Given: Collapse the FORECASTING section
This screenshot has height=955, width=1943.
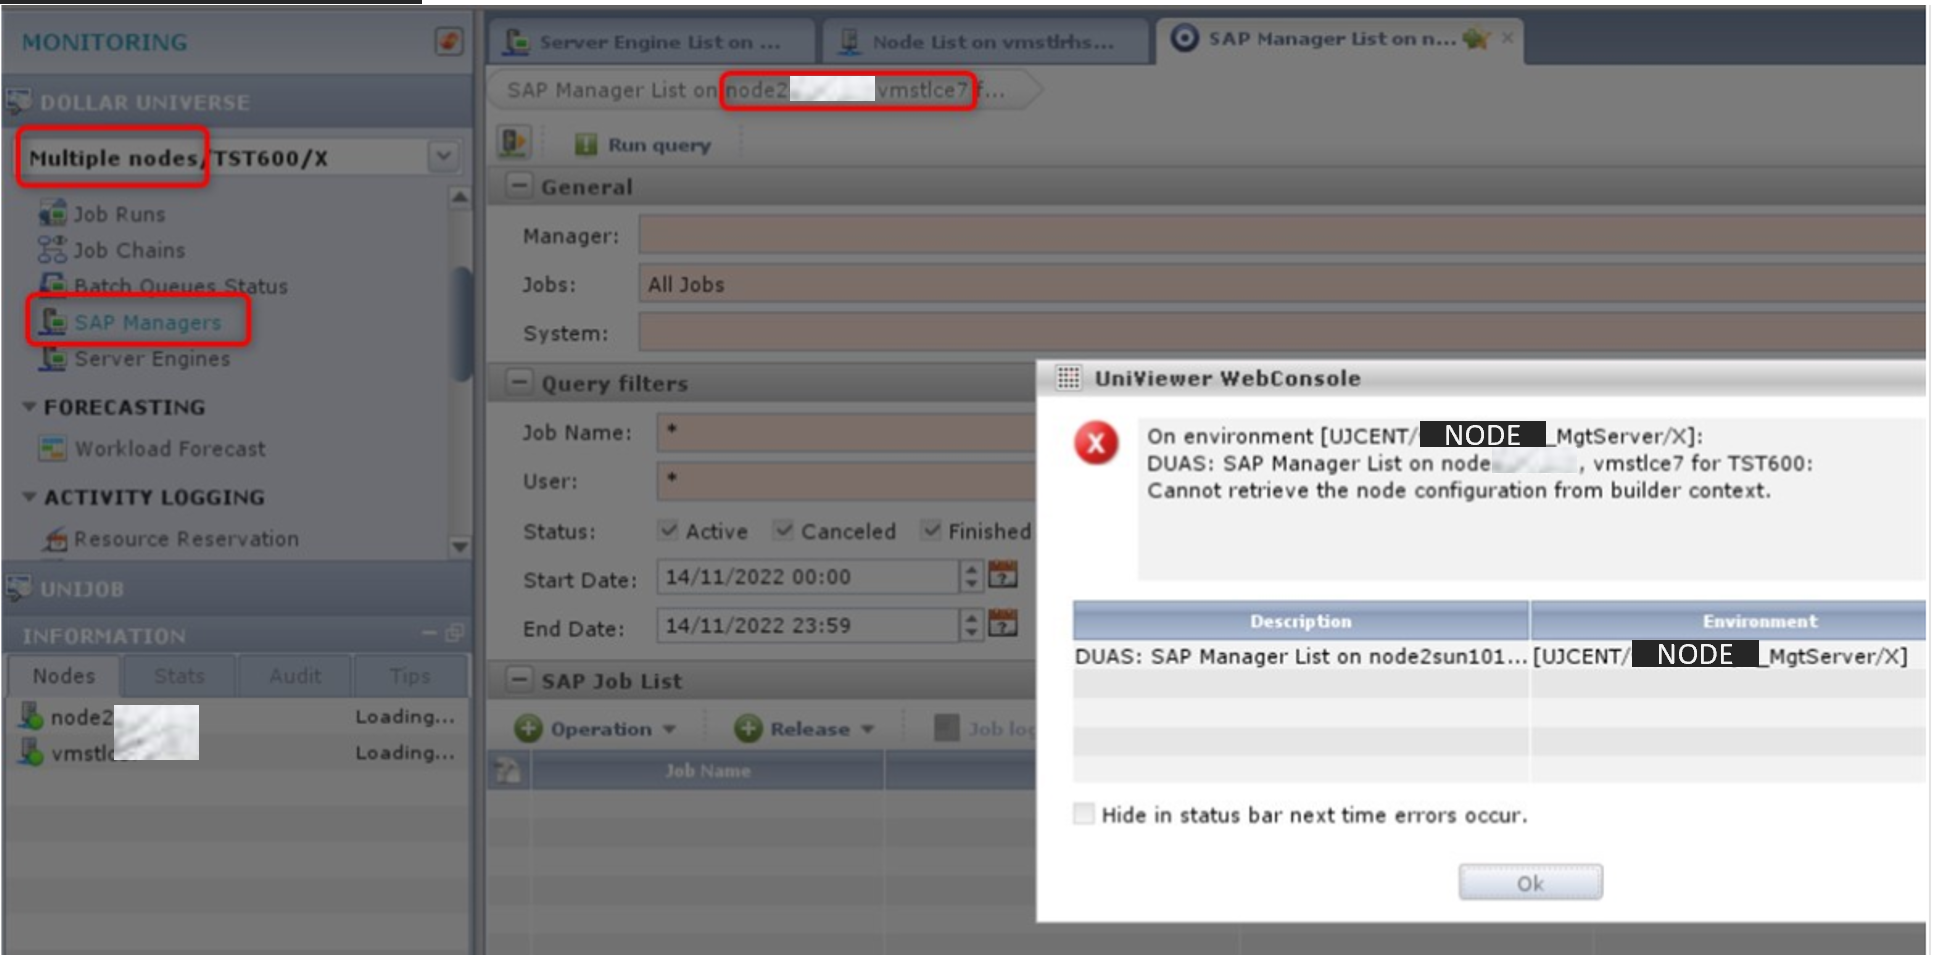Looking at the screenshot, I should pyautogui.click(x=29, y=407).
